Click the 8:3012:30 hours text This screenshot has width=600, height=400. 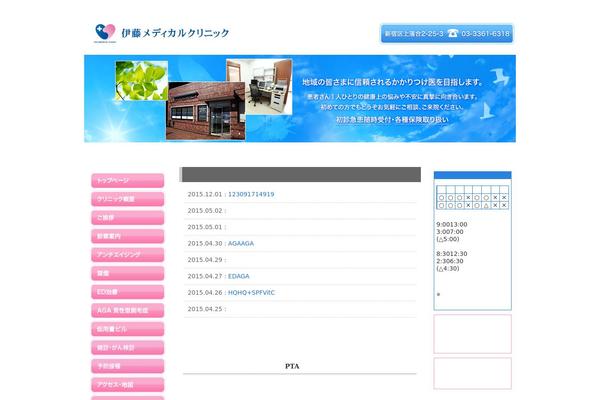[x=452, y=254]
